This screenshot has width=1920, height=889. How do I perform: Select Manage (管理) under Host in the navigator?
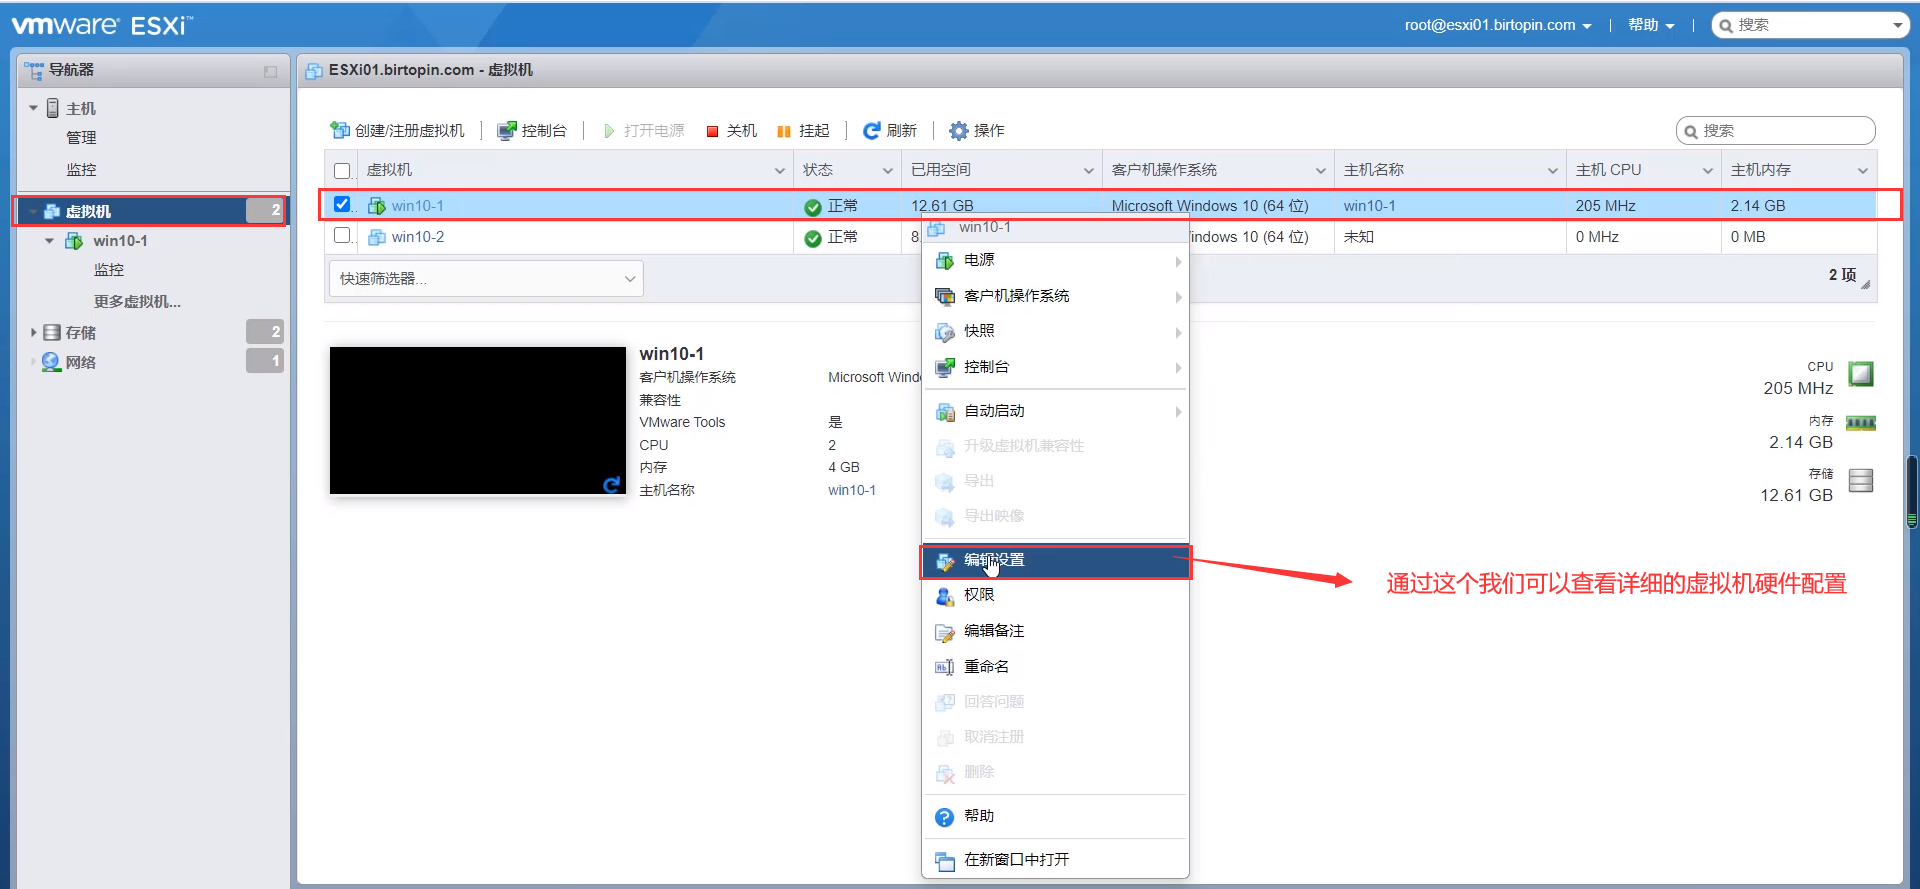pyautogui.click(x=81, y=138)
